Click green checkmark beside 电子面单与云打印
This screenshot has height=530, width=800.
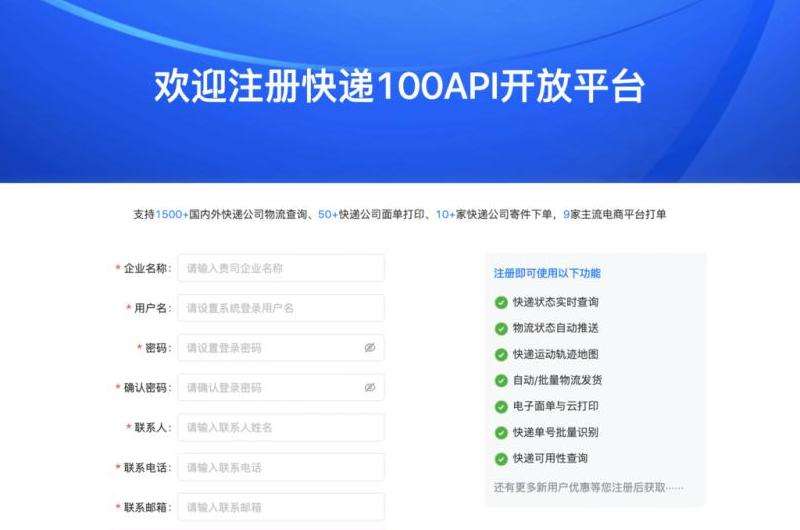tap(501, 406)
